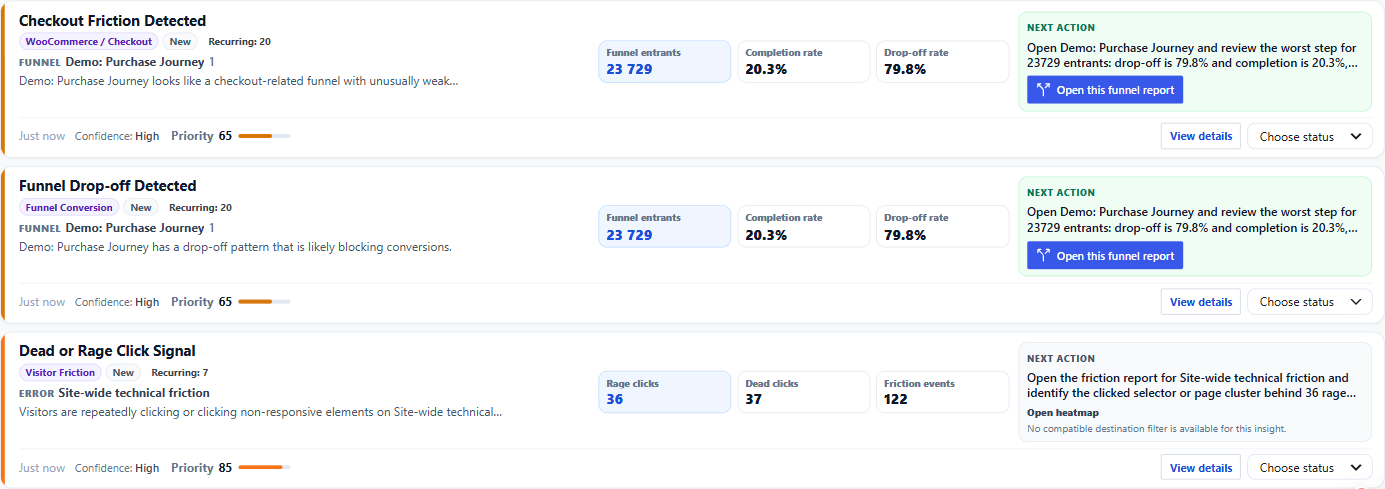
Task: Open Demo: Purchase Journey link in Checkout card
Action: [x=135, y=62]
